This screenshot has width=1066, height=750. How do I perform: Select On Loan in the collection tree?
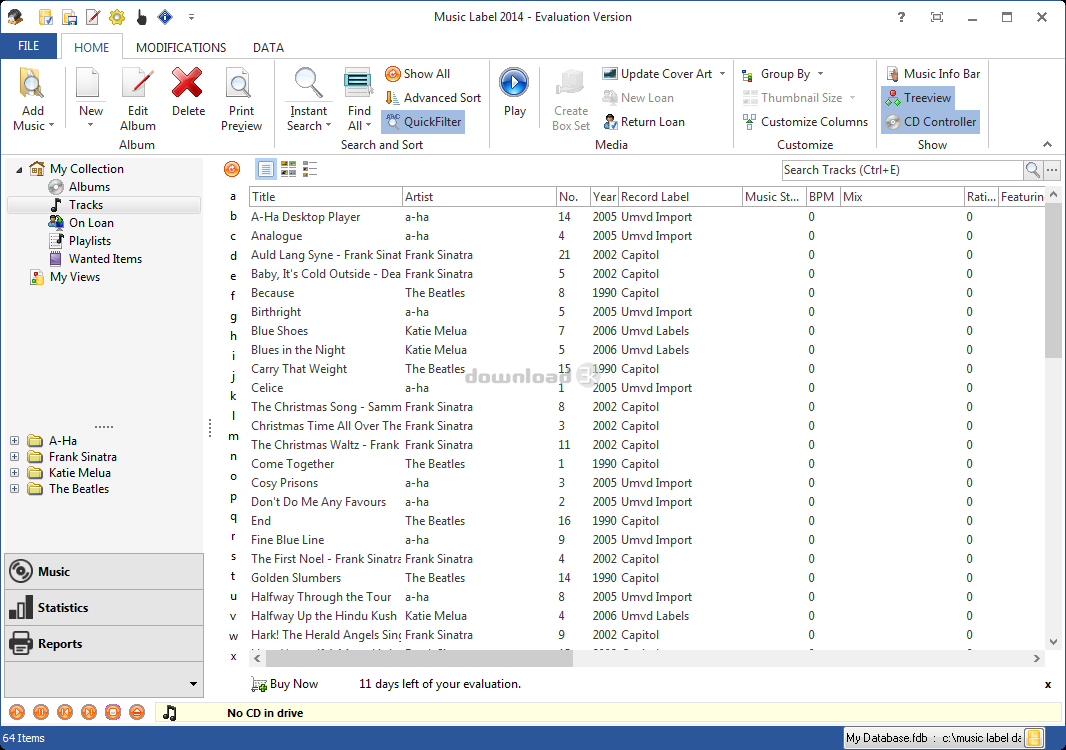click(x=91, y=223)
